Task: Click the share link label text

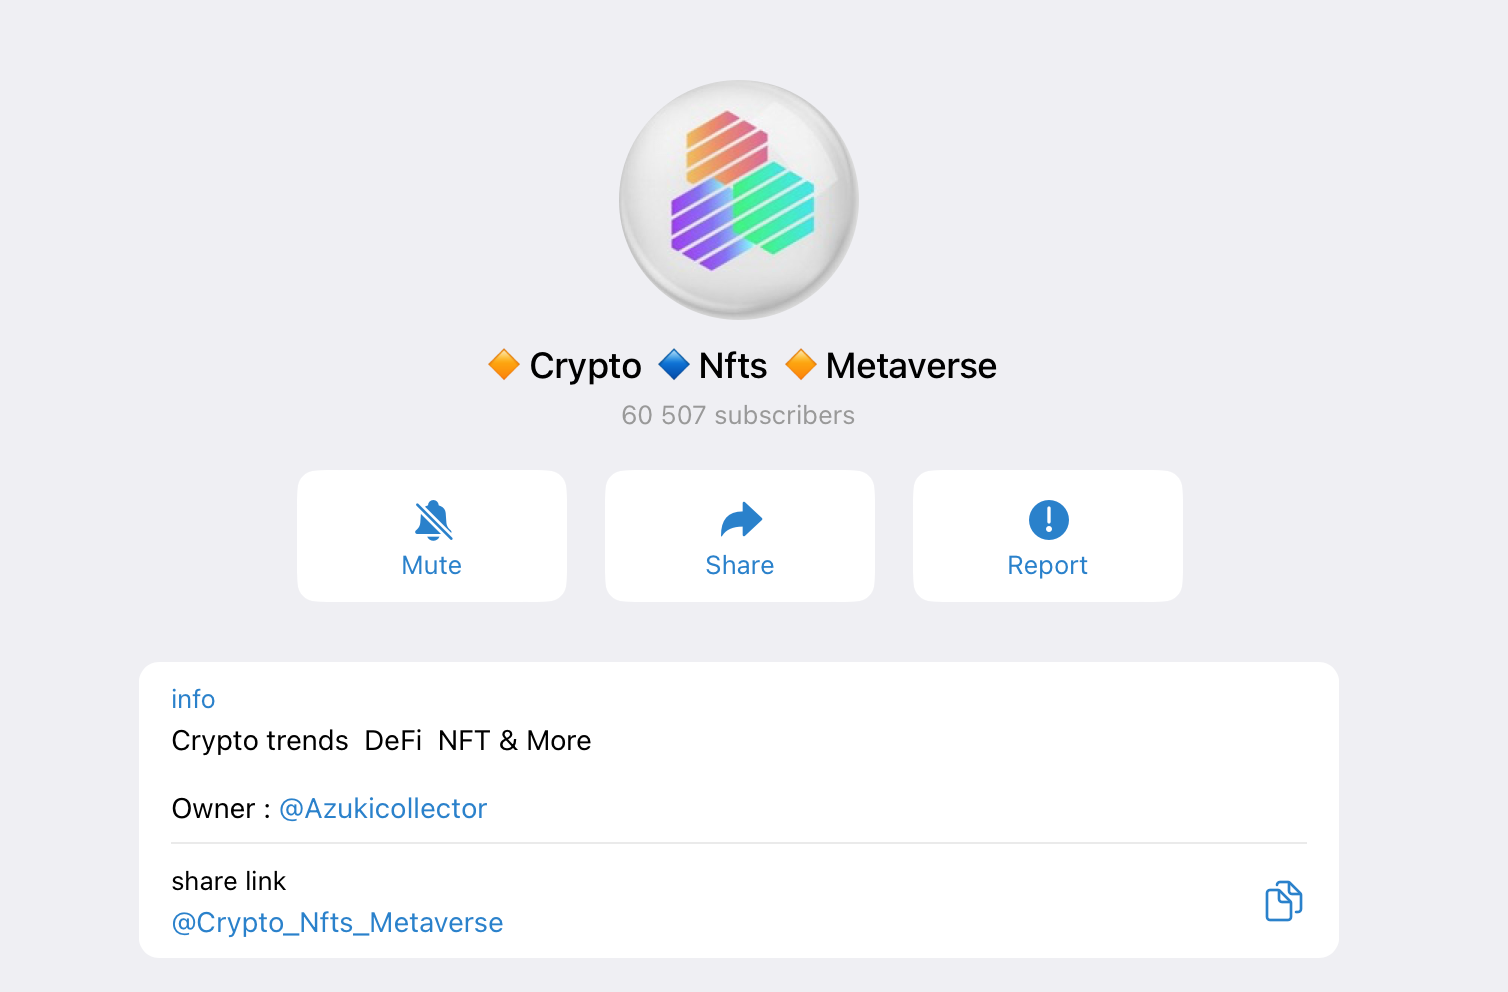Action: 229,881
